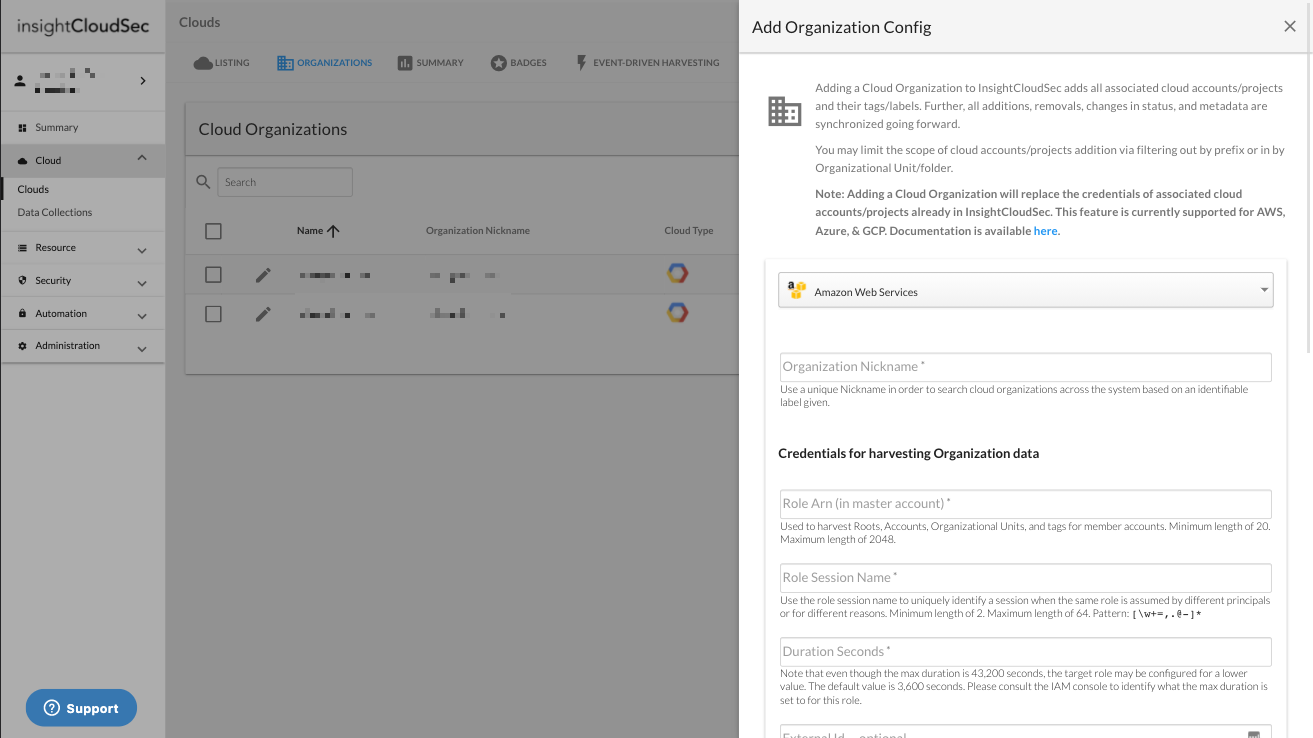Viewport: 1313px width, 738px height.
Task: Expand the Administration sidebar section
Action: [x=142, y=348]
